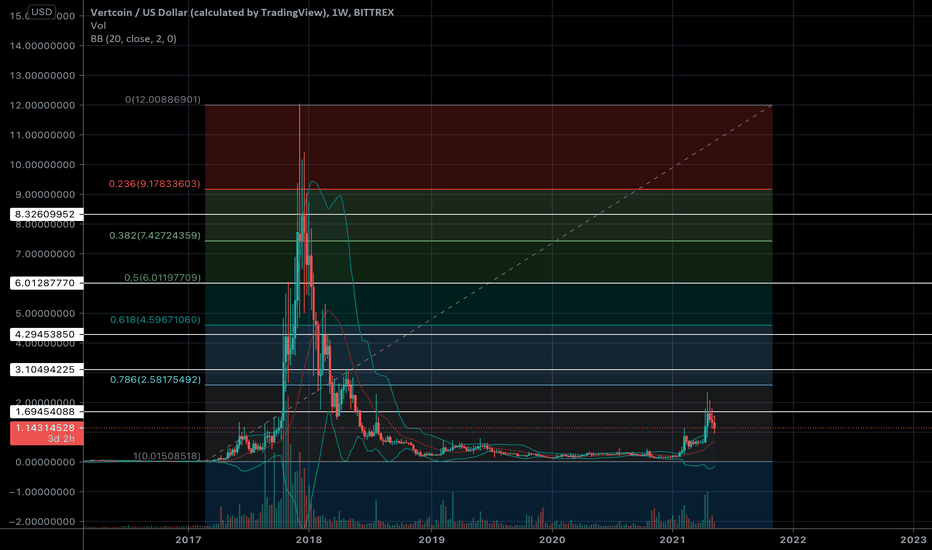Click the 2022 label on the time axis
Image resolution: width=932 pixels, height=550 pixels.
coord(793,539)
